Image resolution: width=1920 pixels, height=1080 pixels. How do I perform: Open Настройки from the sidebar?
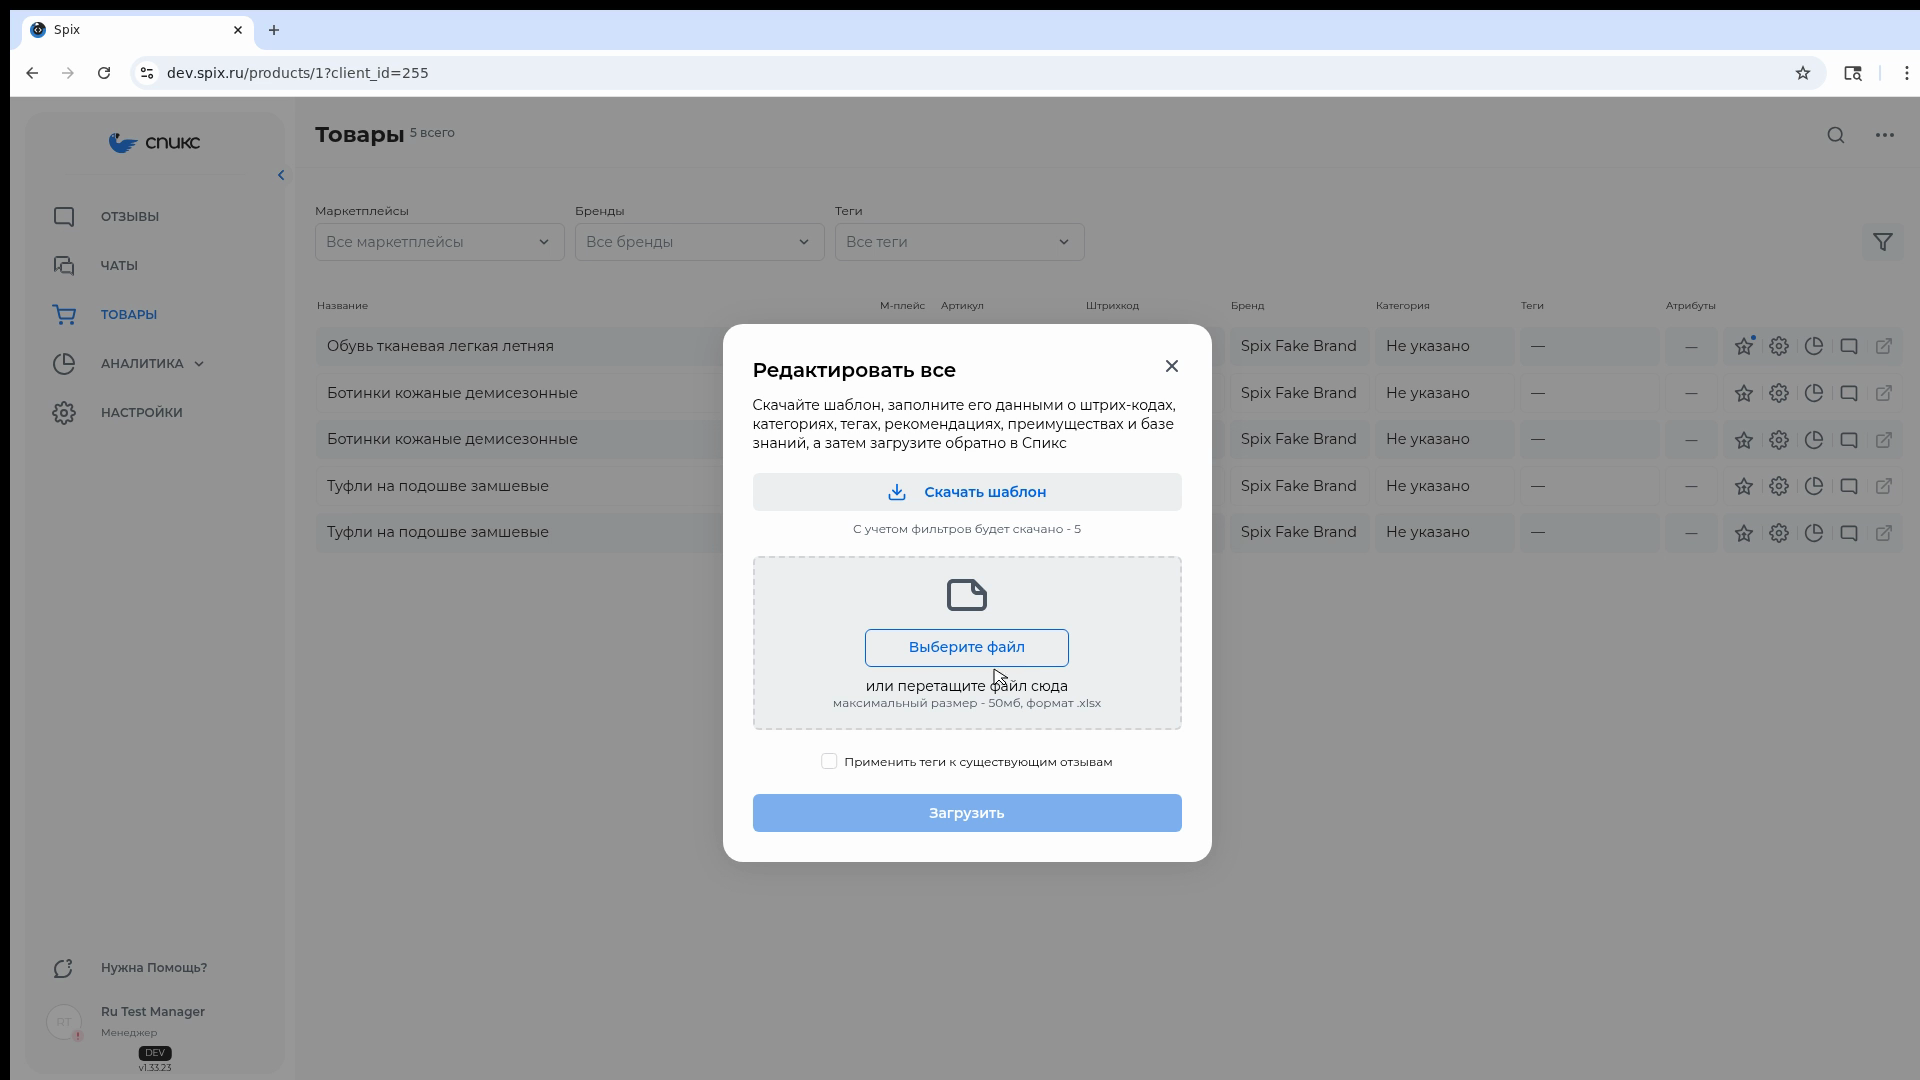(x=141, y=413)
